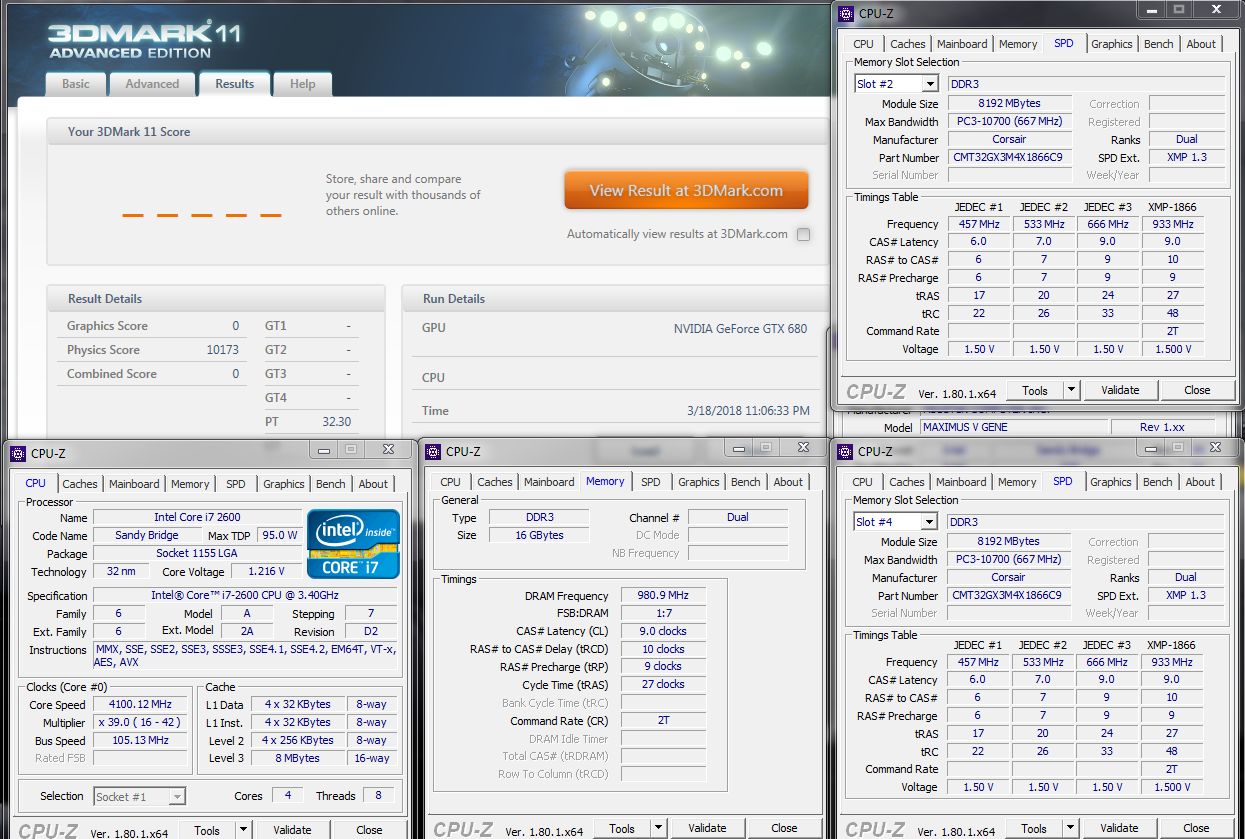Toggle automatically view results at 3DMark.com checkbox
The height and width of the screenshot is (839, 1245).
[x=803, y=235]
